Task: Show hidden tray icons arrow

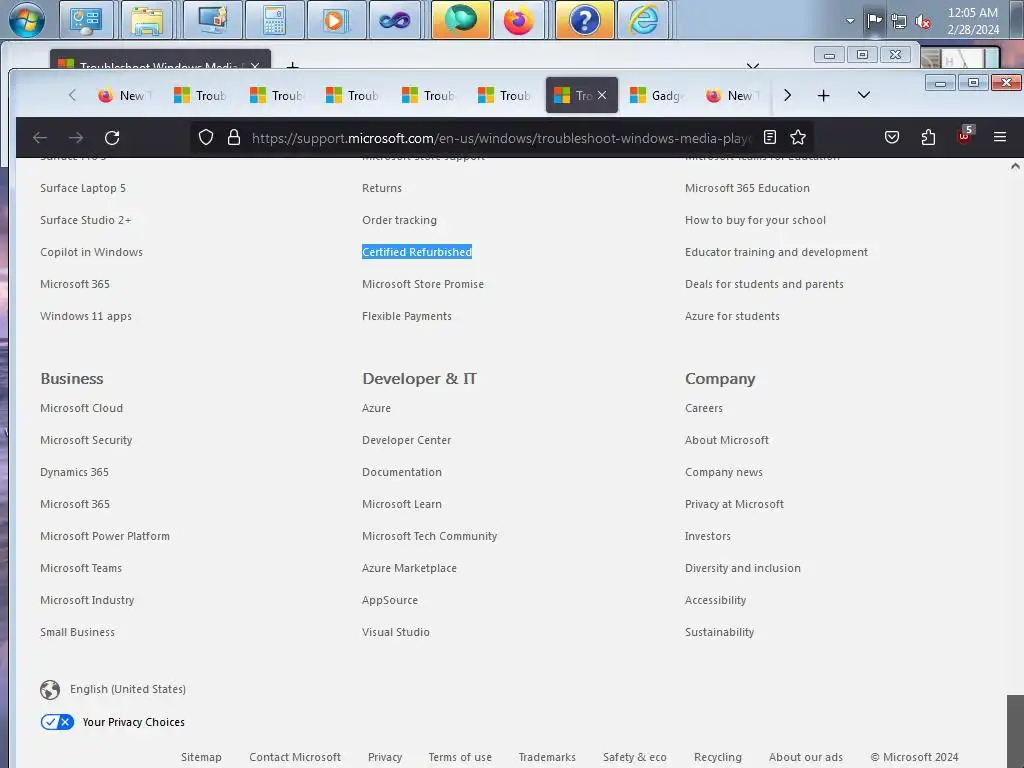Action: 850,21
